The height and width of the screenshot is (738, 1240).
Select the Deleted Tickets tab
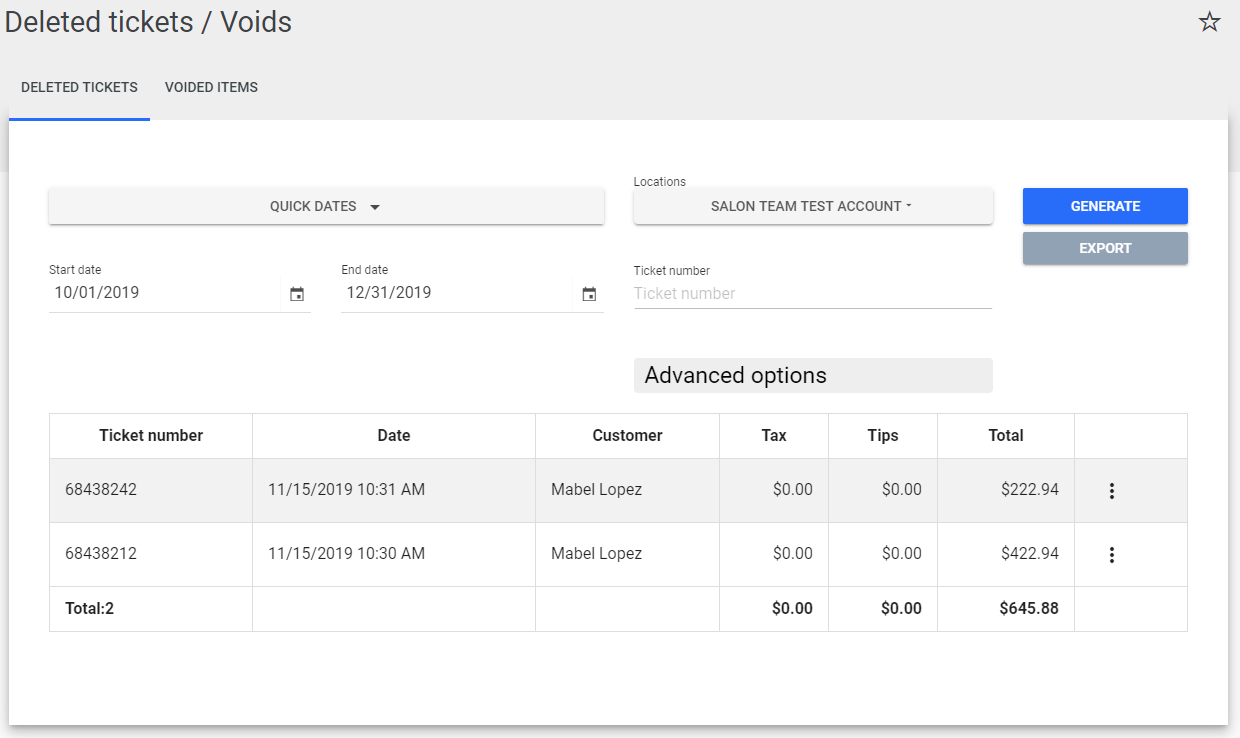click(x=79, y=88)
